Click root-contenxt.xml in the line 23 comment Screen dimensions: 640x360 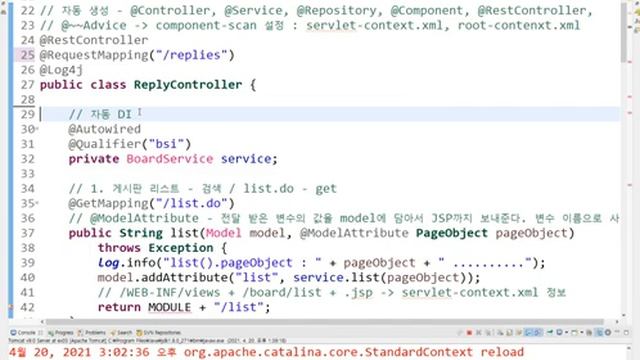(518, 25)
